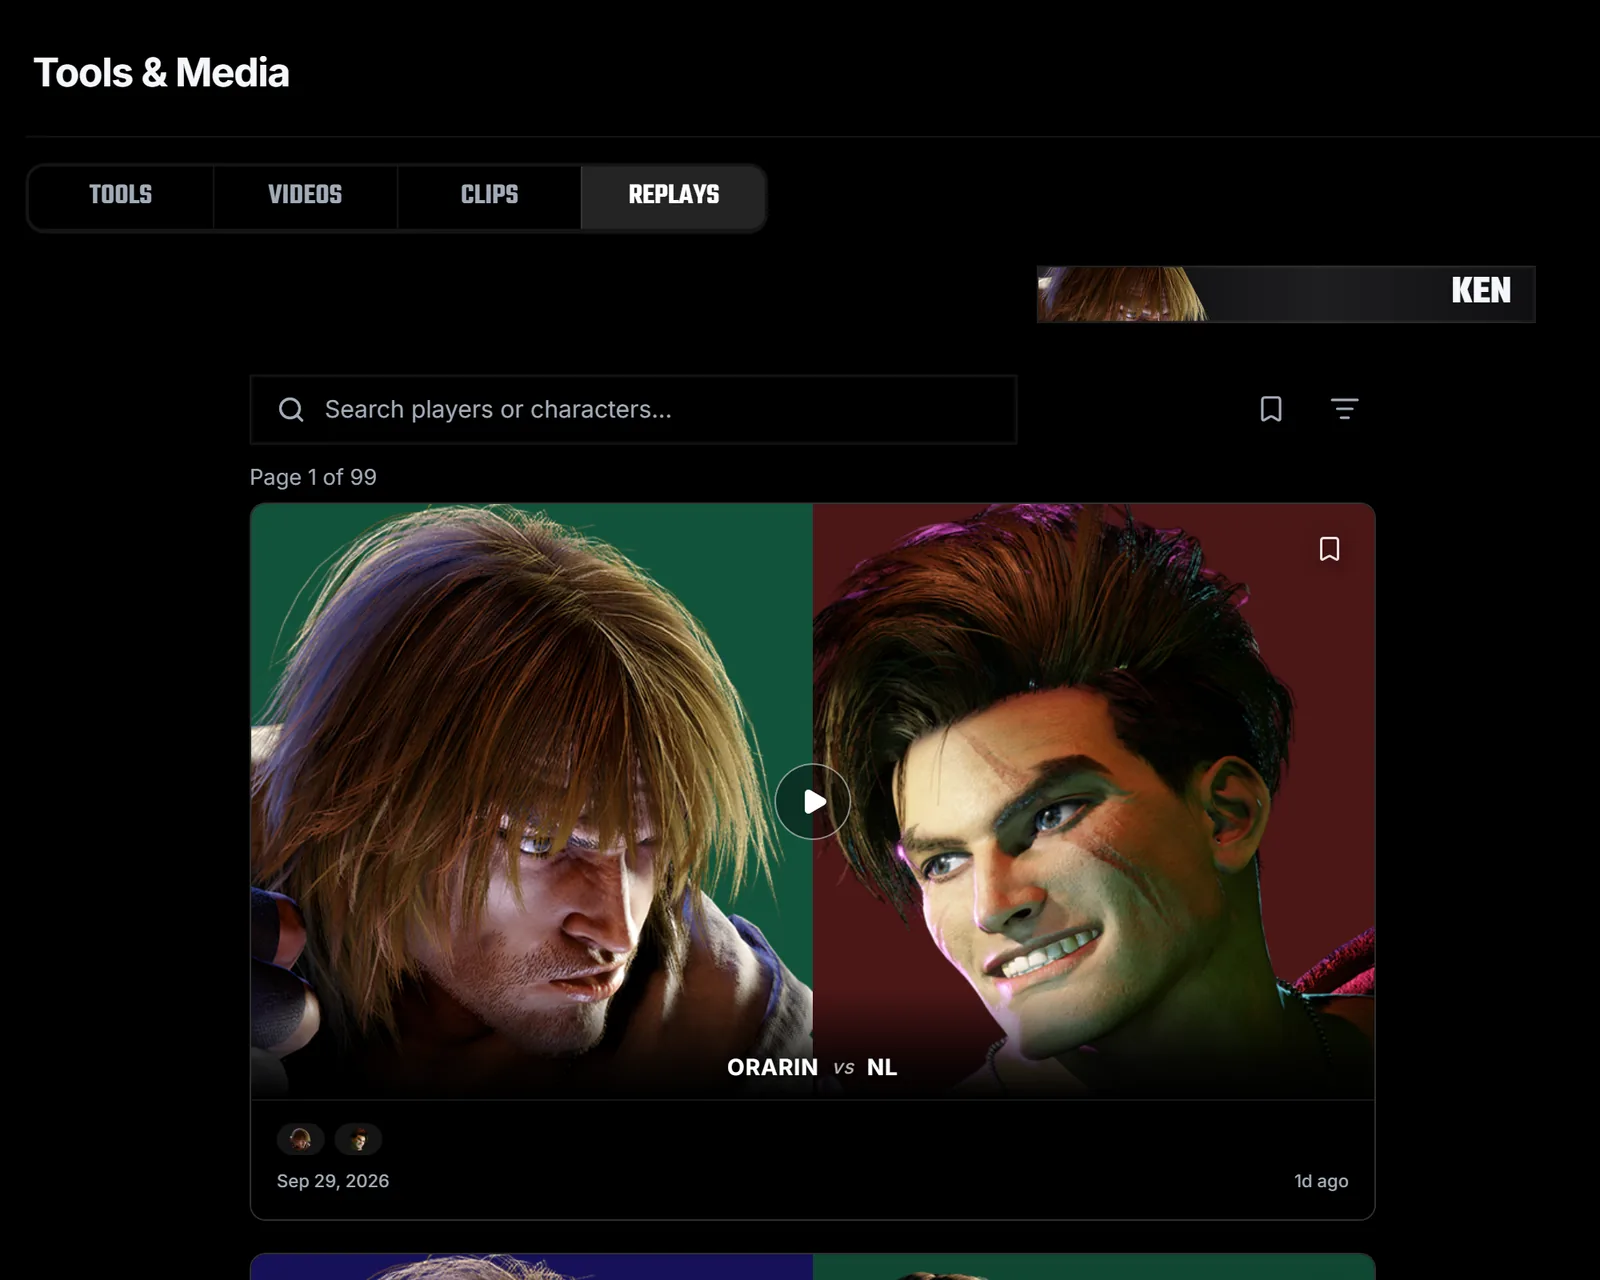Open Luke's portrait thumbnail in the replay card
Image resolution: width=1600 pixels, height=1280 pixels.
point(1094,801)
